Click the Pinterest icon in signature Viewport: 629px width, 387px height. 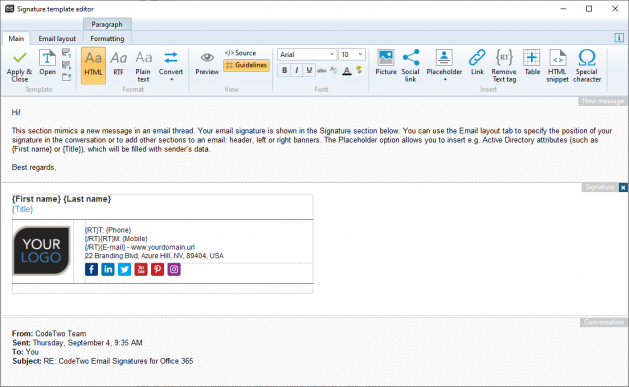pyautogui.click(x=157, y=269)
